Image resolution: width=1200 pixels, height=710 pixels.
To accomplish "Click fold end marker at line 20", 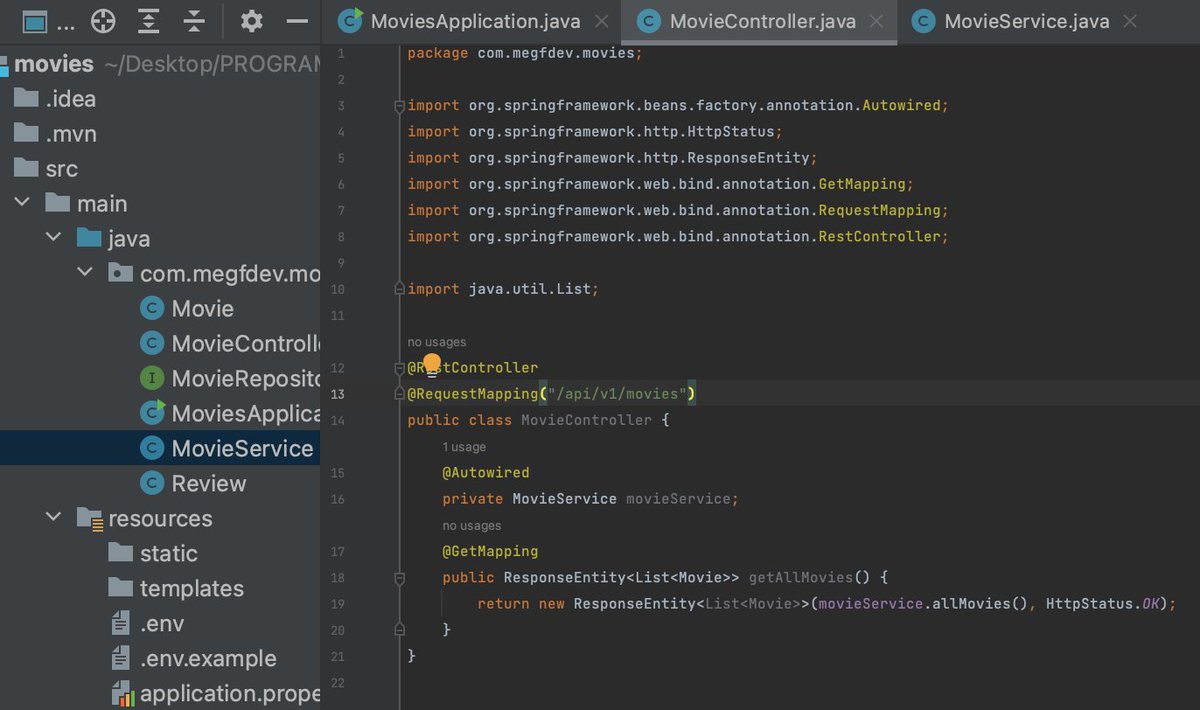I will [x=399, y=630].
